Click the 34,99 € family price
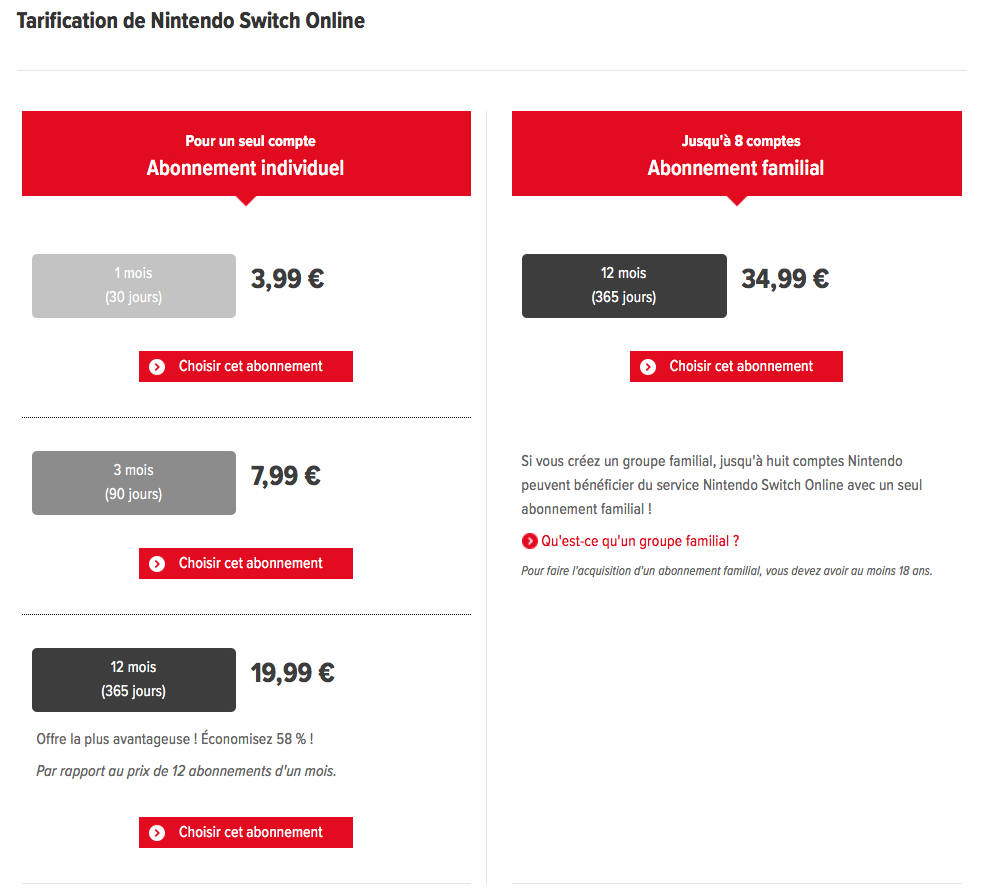The width and height of the screenshot is (984, 896). pos(785,280)
